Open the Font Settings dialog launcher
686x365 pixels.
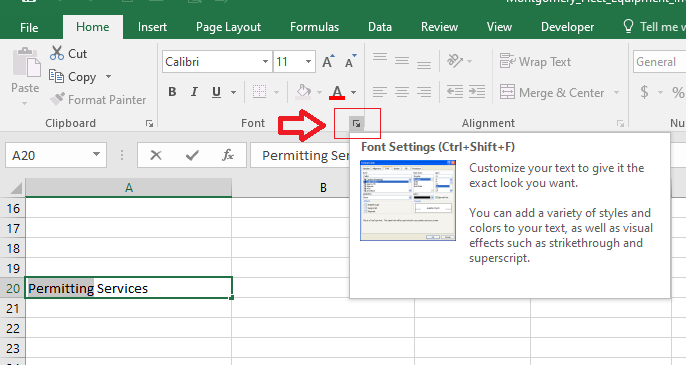357,124
